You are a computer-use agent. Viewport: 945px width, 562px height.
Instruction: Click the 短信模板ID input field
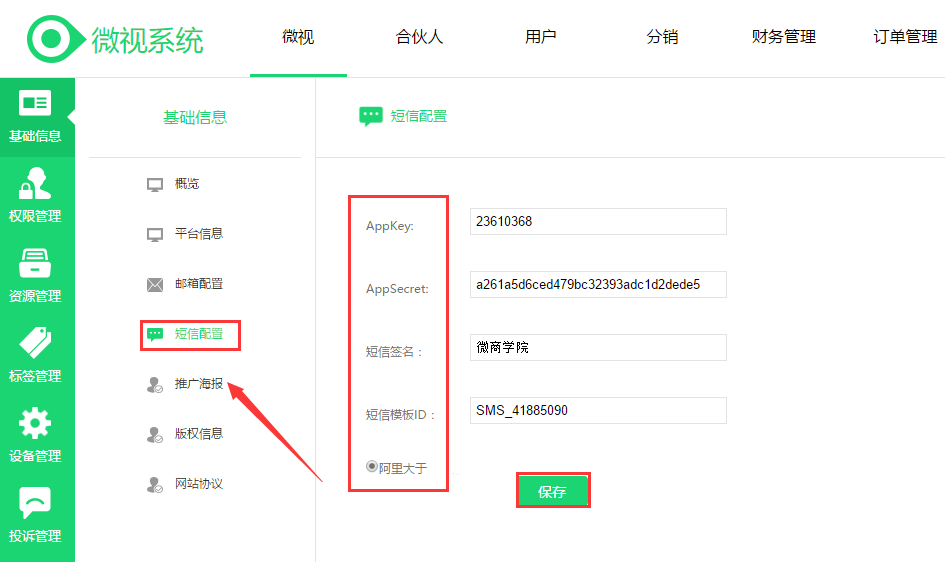click(x=597, y=411)
